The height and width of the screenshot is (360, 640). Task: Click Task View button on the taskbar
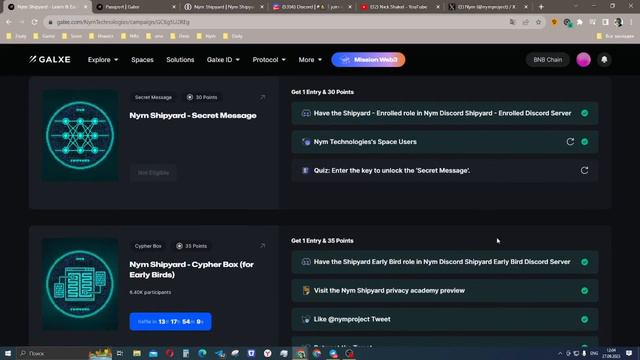click(x=120, y=353)
